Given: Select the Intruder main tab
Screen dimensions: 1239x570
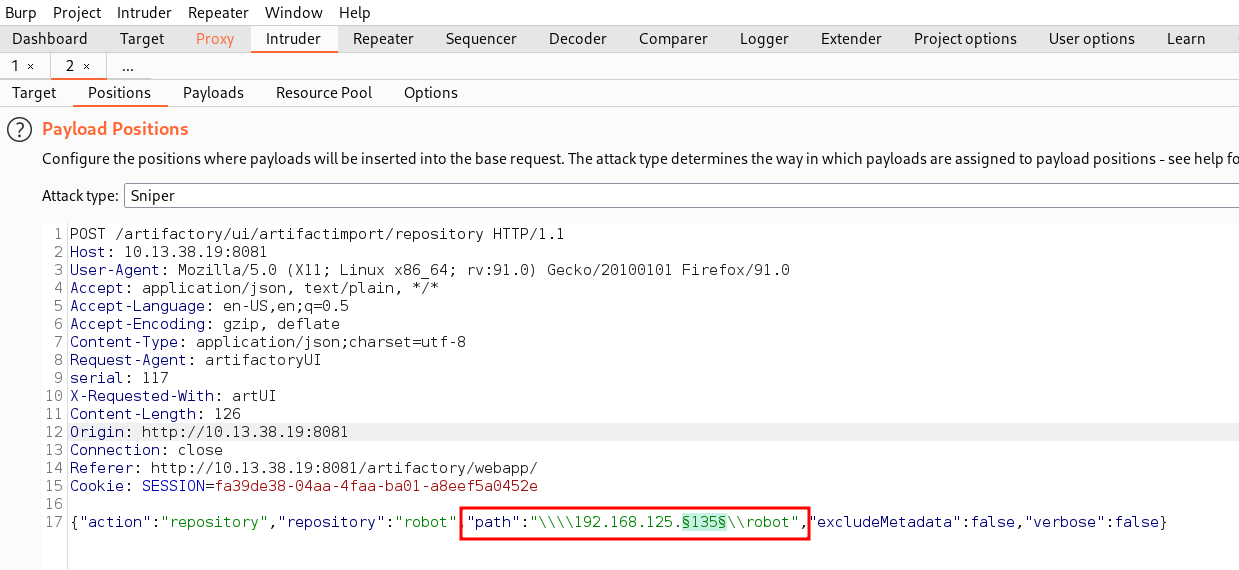Looking at the screenshot, I should (x=293, y=39).
